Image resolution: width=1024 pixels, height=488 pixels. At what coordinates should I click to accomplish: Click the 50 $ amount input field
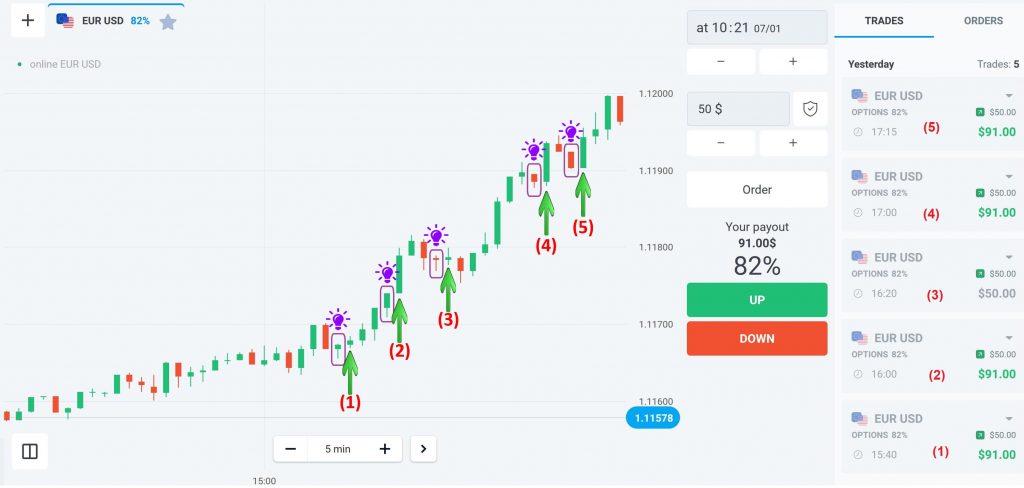[737, 108]
